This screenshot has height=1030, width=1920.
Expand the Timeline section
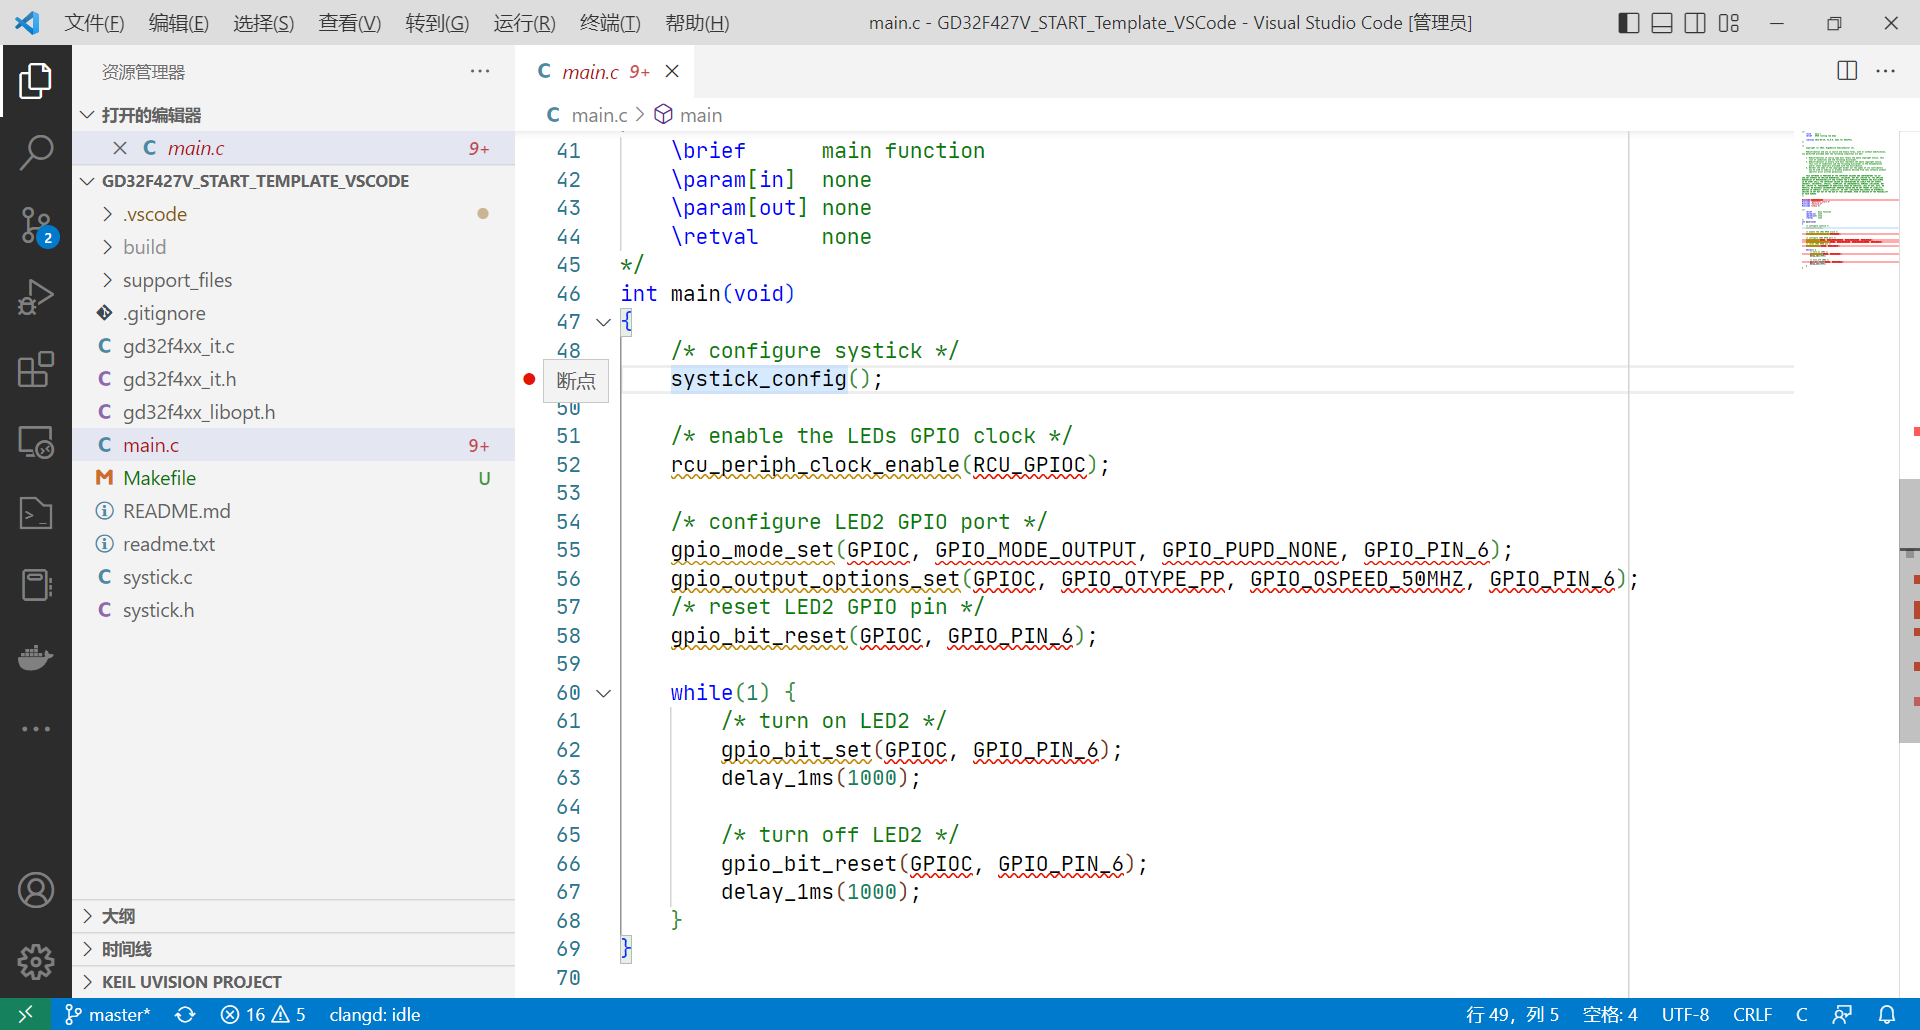(x=294, y=949)
